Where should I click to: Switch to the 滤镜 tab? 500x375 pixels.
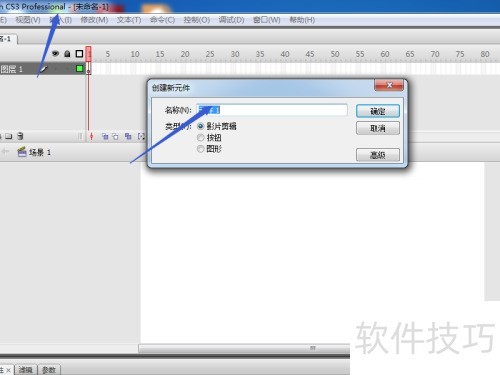click(26, 370)
